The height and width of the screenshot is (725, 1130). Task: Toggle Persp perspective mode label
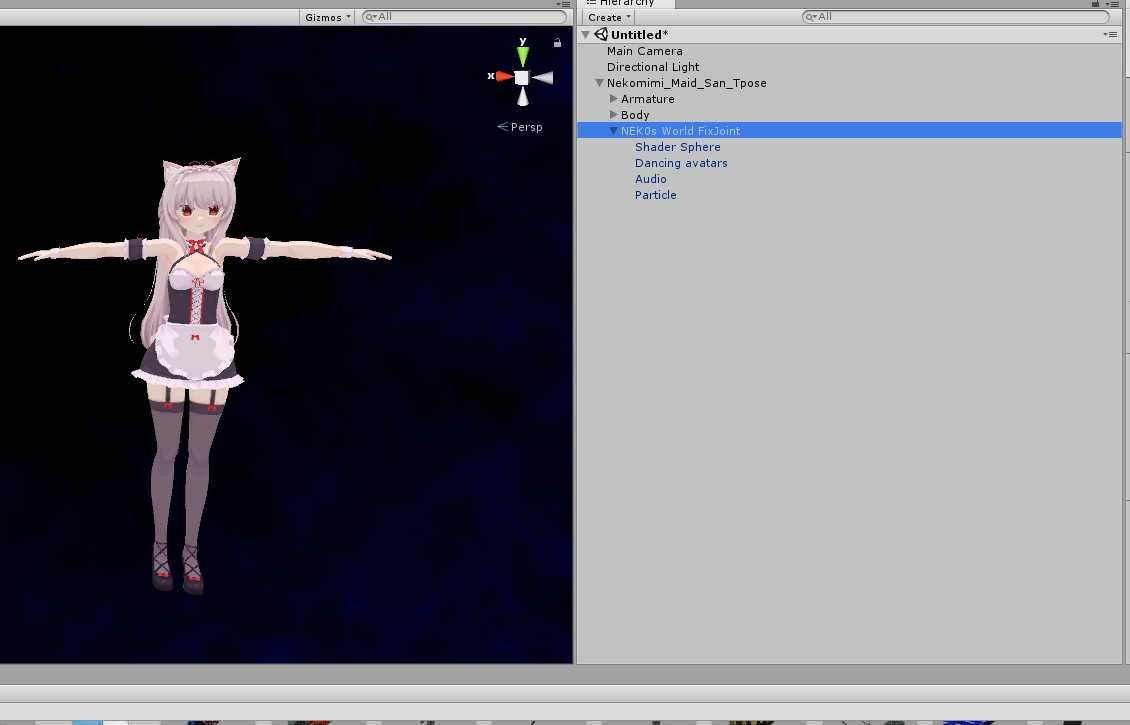point(520,127)
